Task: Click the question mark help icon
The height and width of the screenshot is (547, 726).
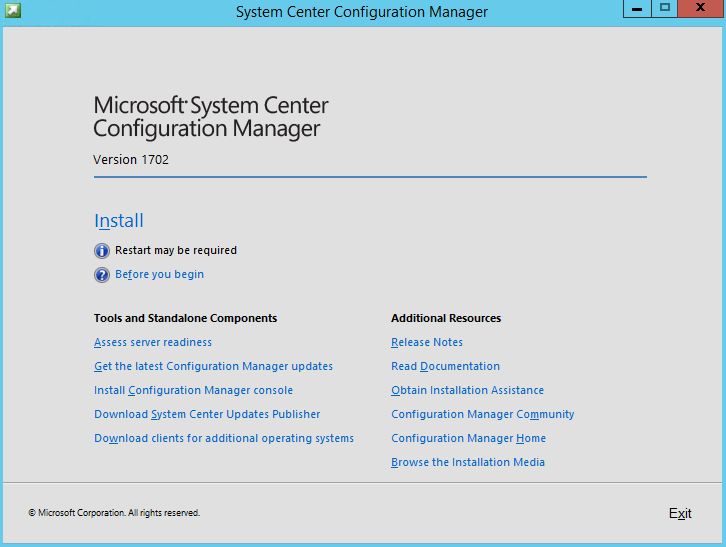Action: pyautogui.click(x=102, y=275)
